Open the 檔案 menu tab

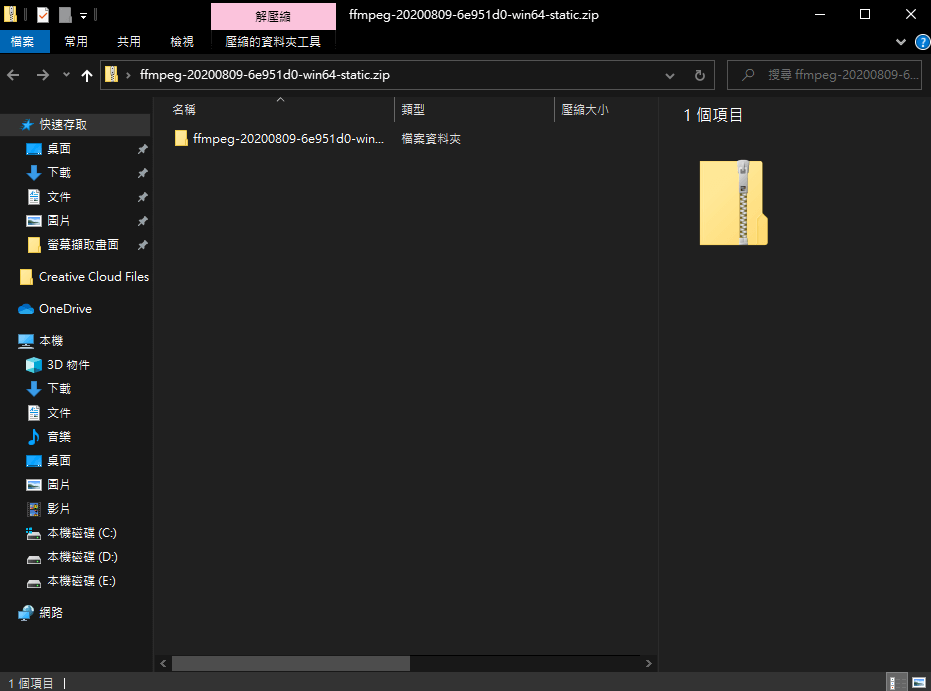[x=23, y=42]
